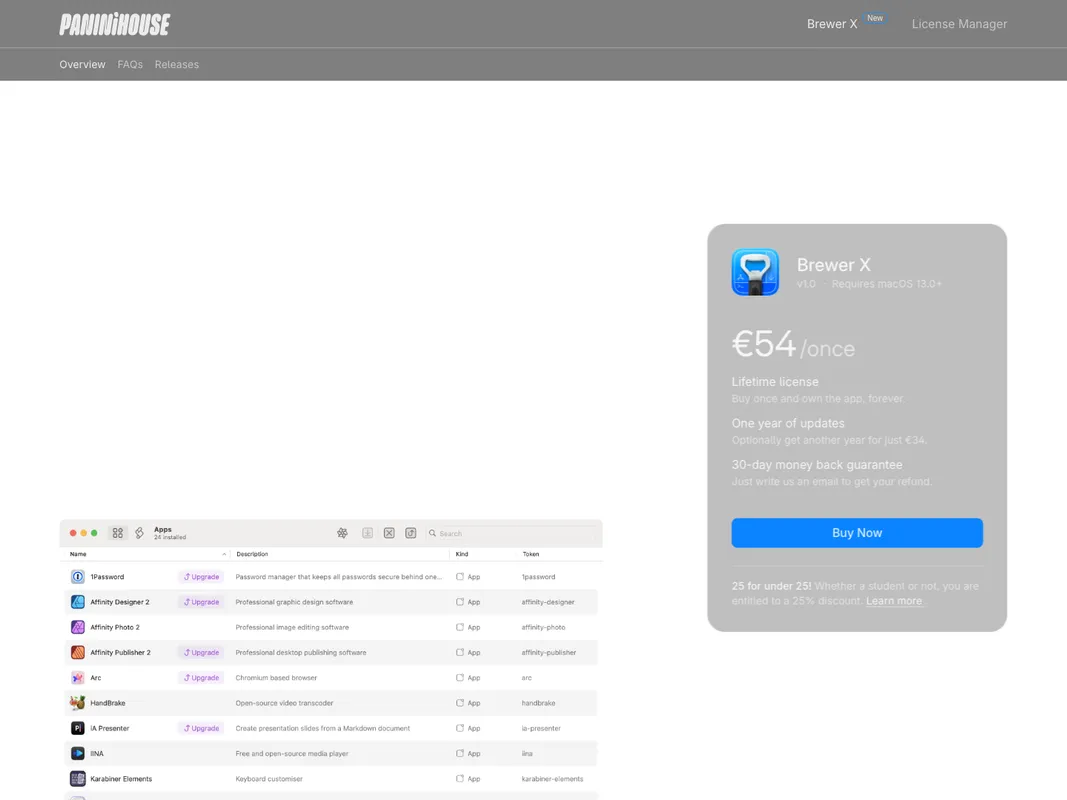Click the 1Password app icon
Screen dimensions: 1067x800
(x=78, y=577)
